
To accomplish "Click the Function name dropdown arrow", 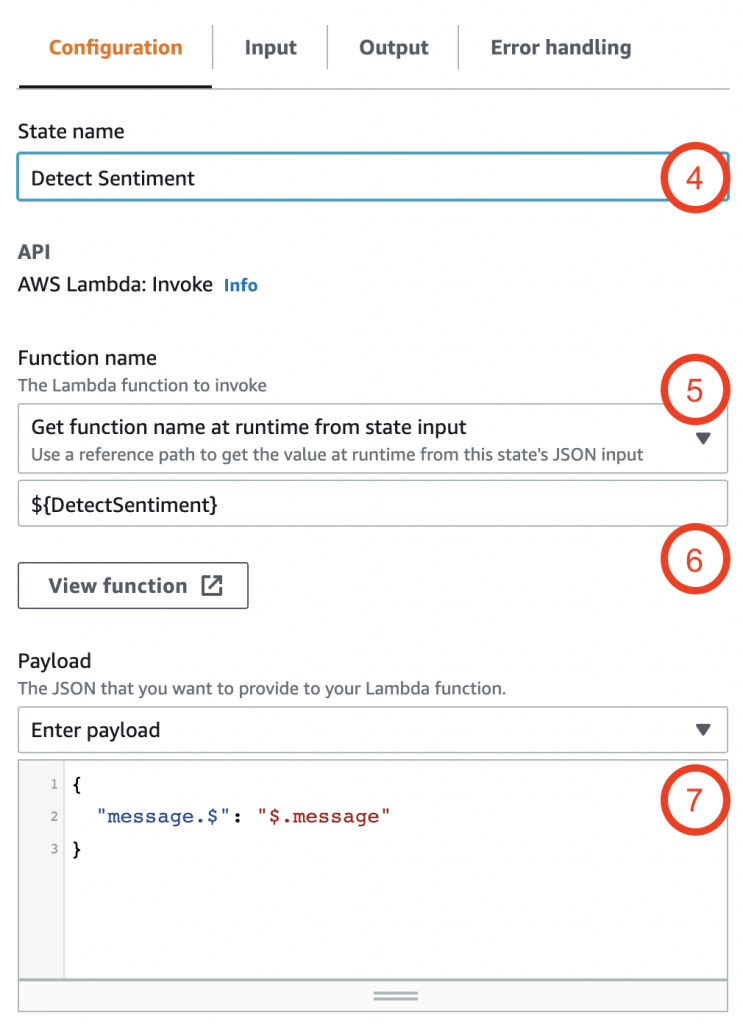I will pos(703,438).
